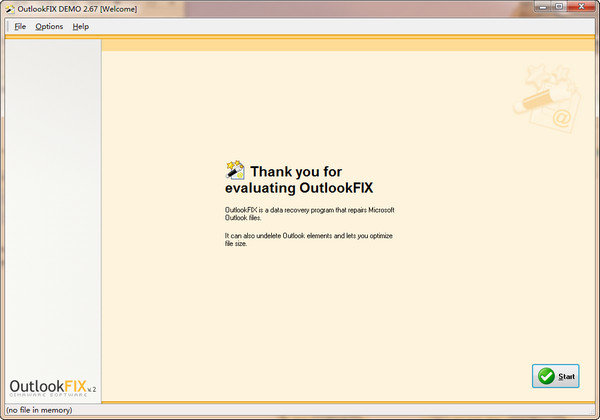The height and width of the screenshot is (420, 600).
Task: Click the OutlookFIX logo in sidebar
Action: pos(52,387)
